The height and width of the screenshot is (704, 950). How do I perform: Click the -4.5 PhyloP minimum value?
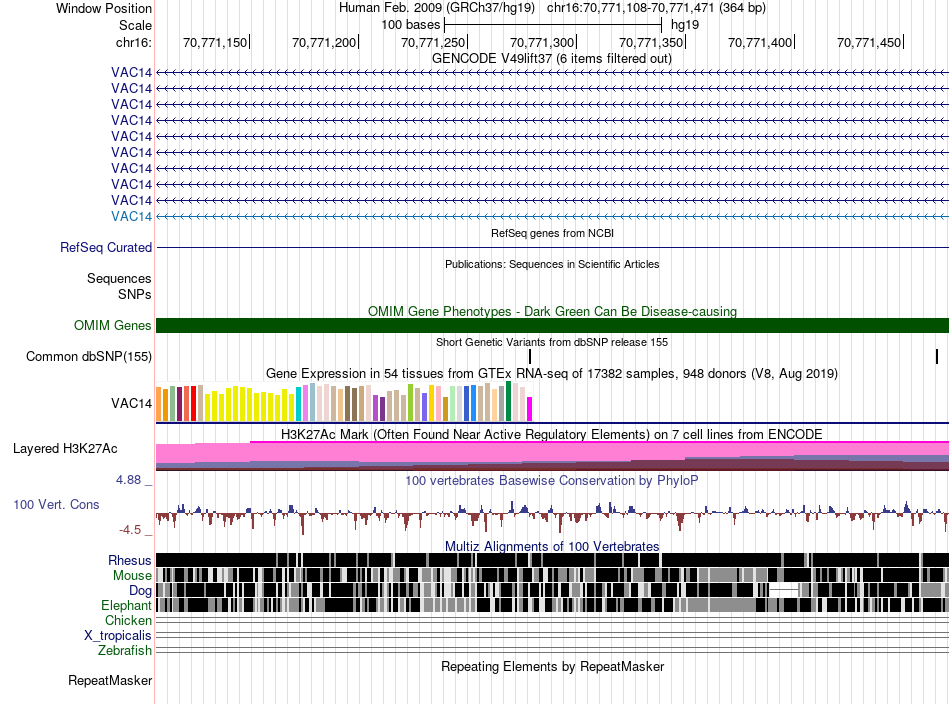130,530
